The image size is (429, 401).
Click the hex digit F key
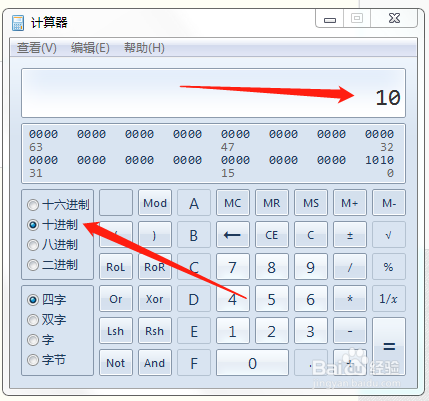pyautogui.click(x=194, y=363)
